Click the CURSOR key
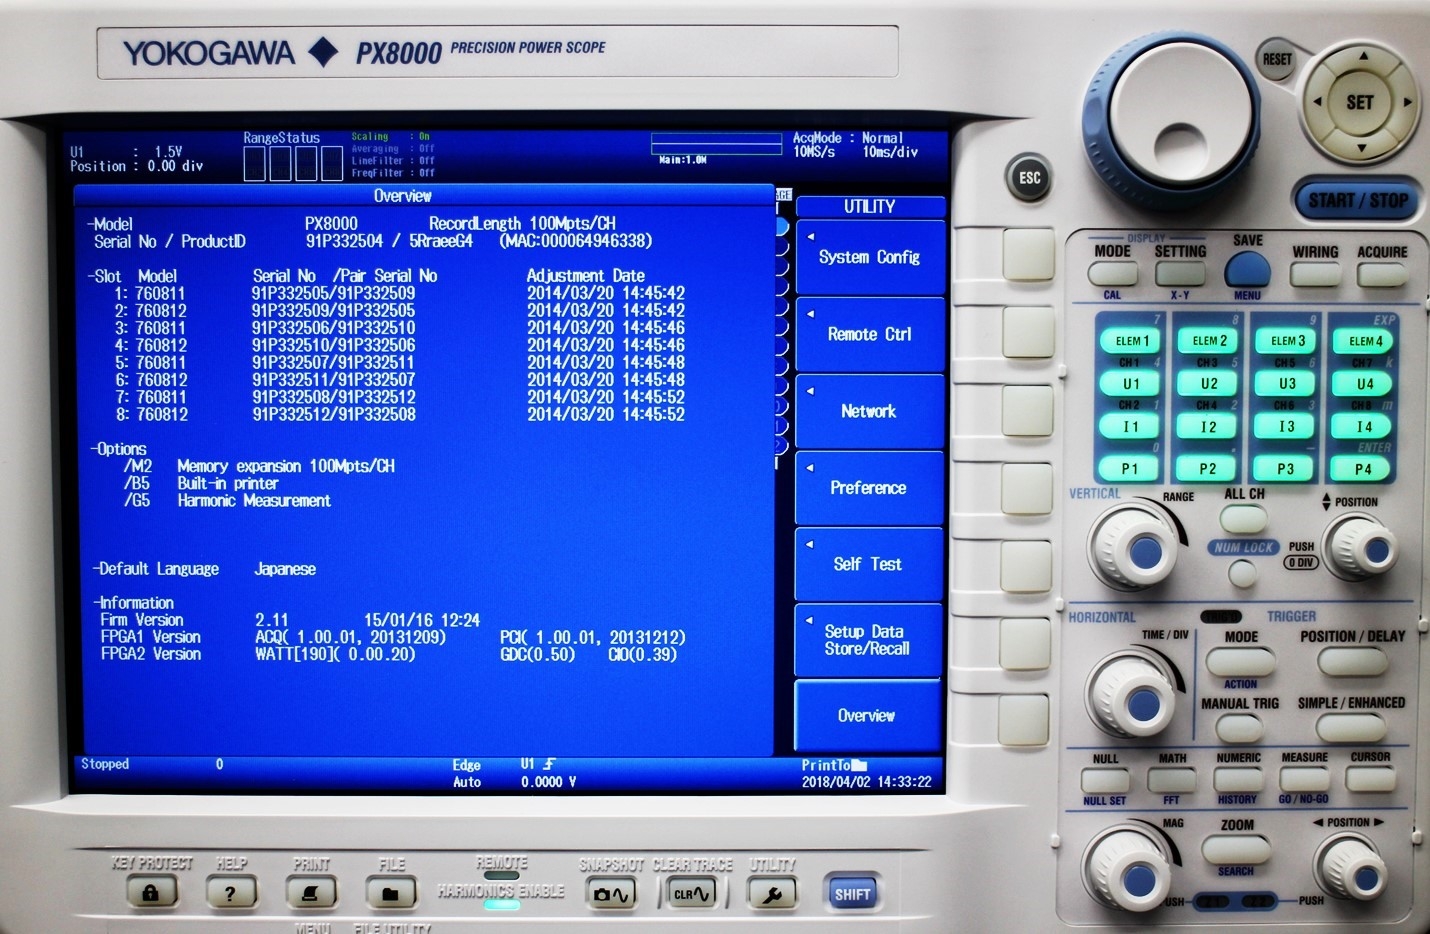The width and height of the screenshot is (1430, 934). [x=1371, y=779]
